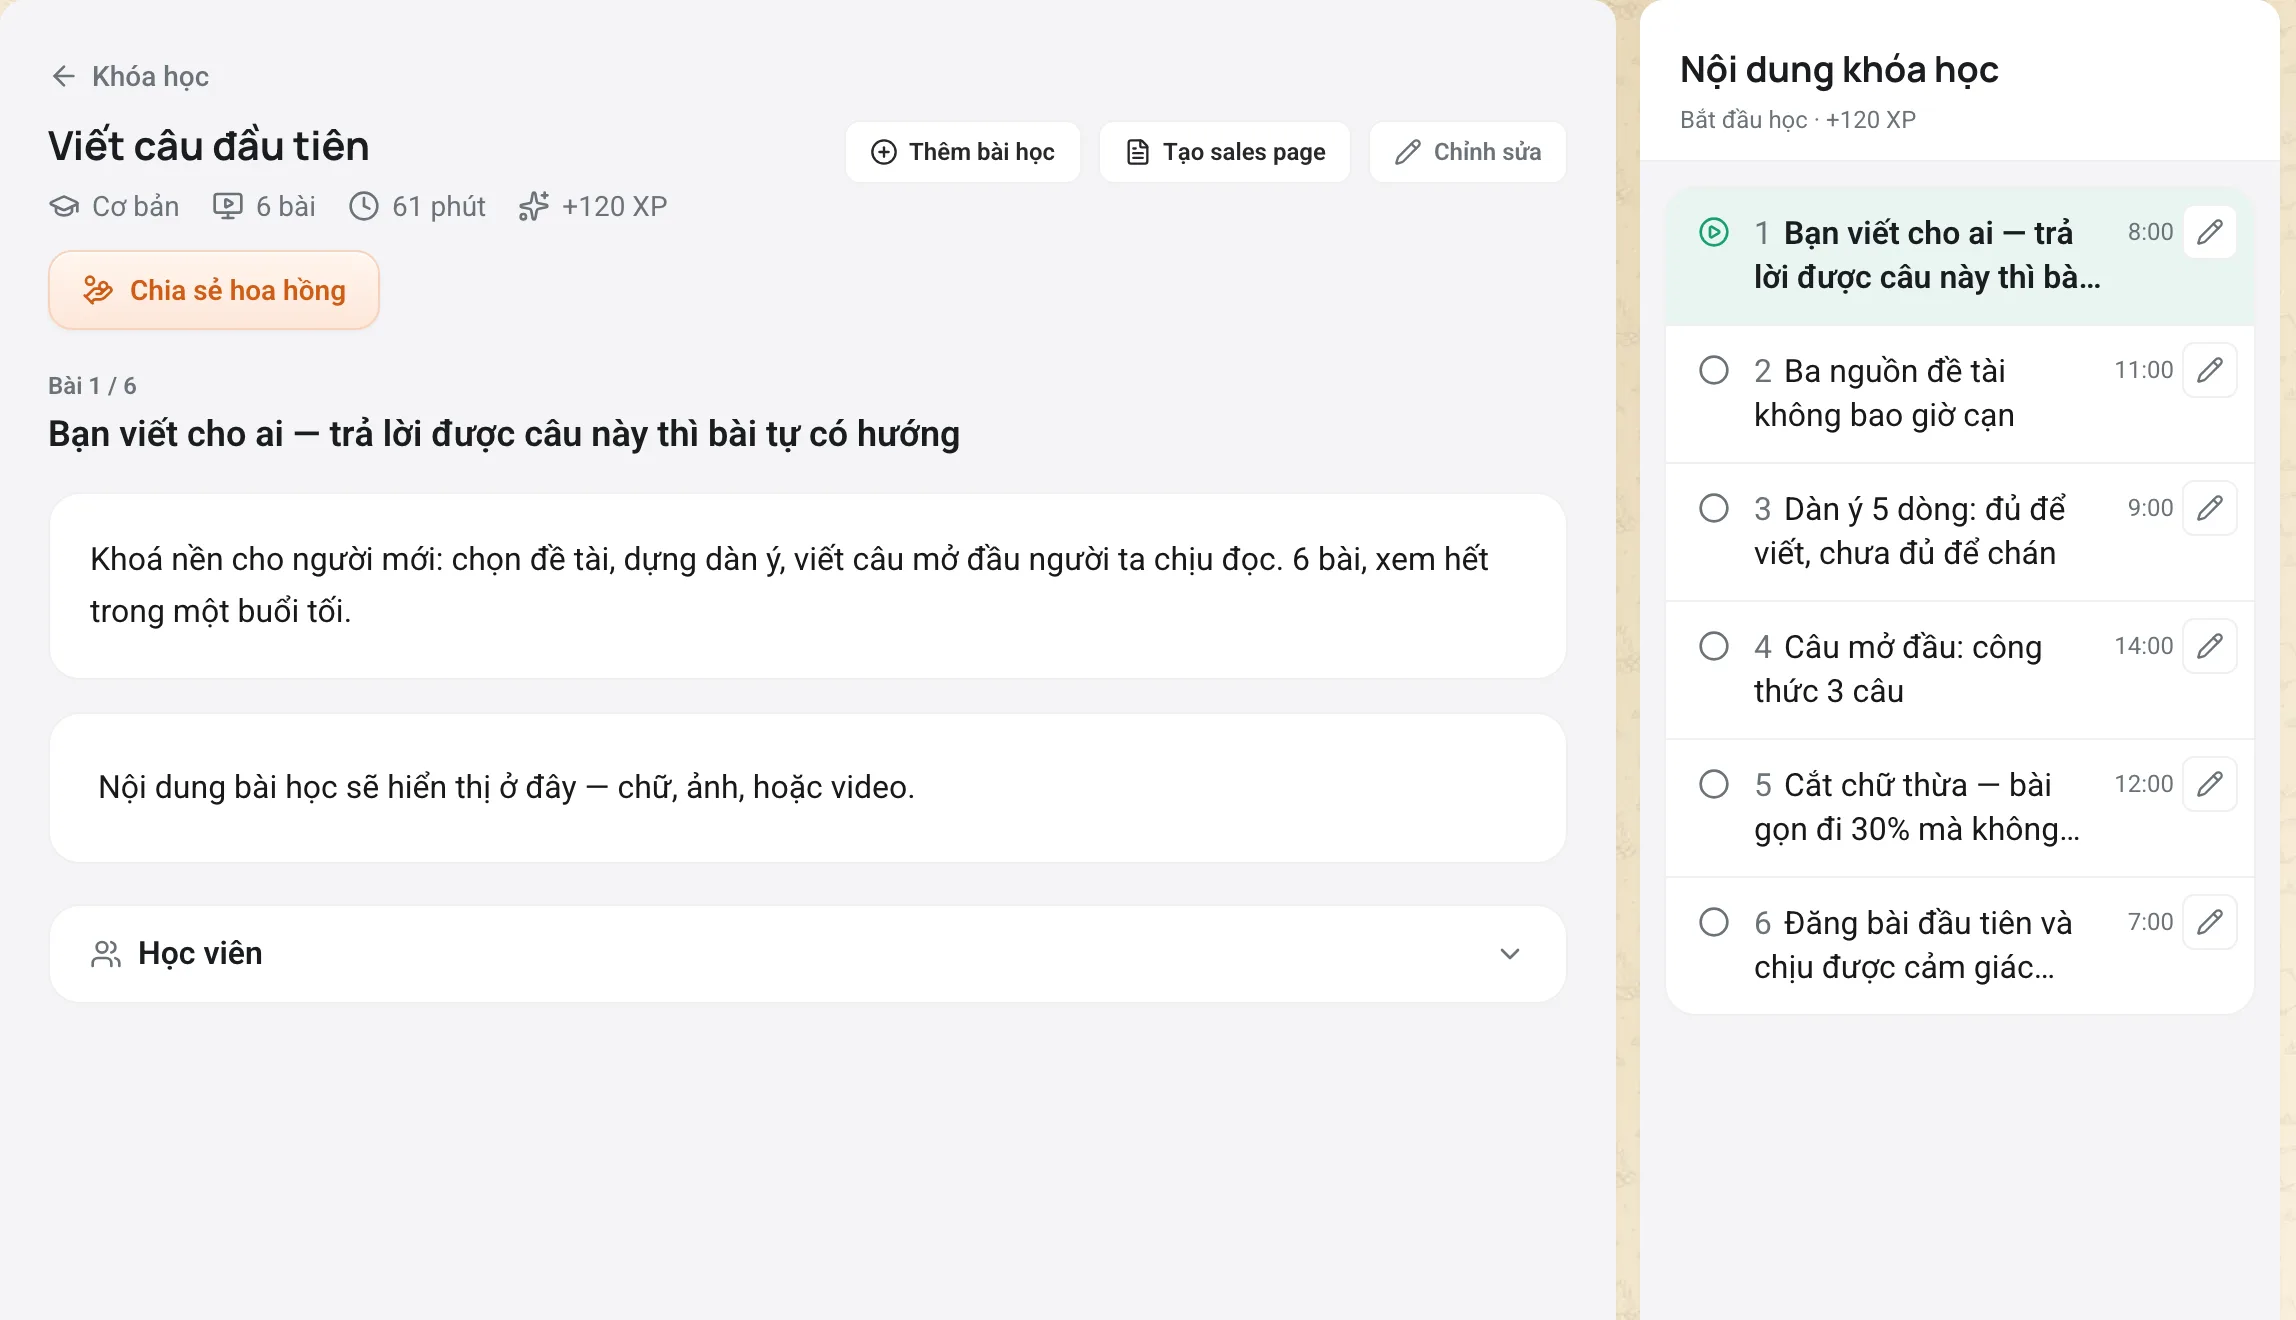2296x1320 pixels.
Task: Edit lesson 6 Đăng bài đầu tiên
Action: click(2210, 922)
